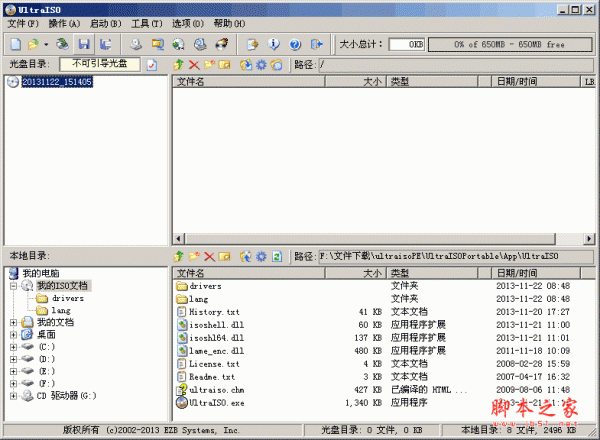
Task: Open the dropdown arrow beside the Open icon
Action: click(x=46, y=44)
